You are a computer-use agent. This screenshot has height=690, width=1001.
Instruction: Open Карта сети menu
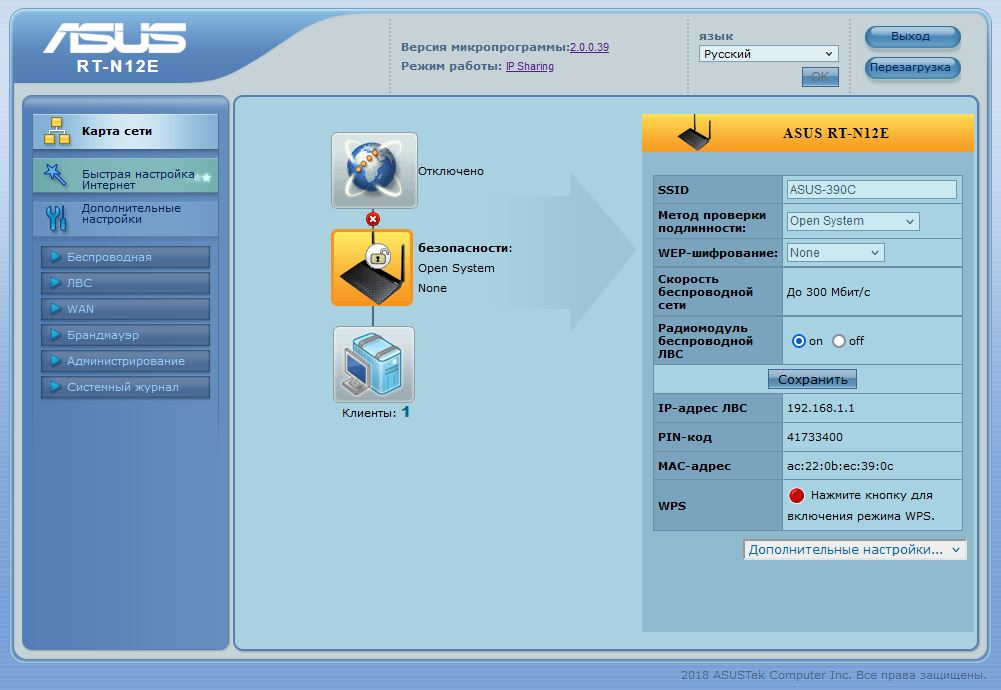coord(126,131)
